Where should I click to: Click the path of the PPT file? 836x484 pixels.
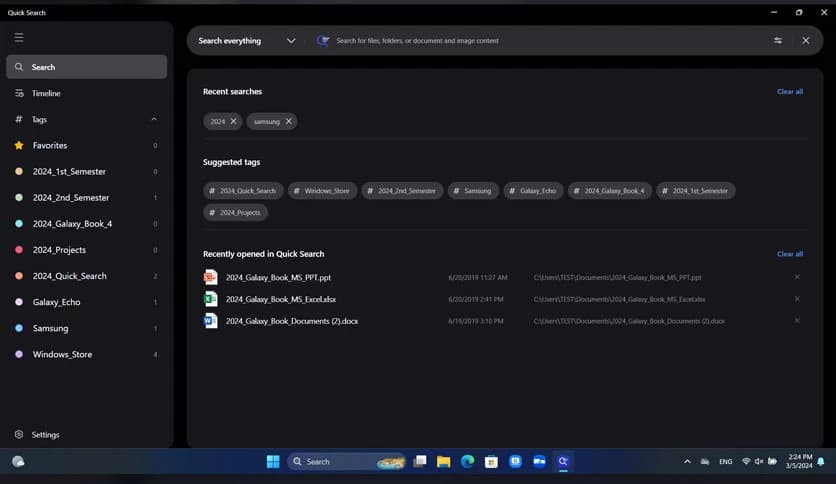point(617,278)
